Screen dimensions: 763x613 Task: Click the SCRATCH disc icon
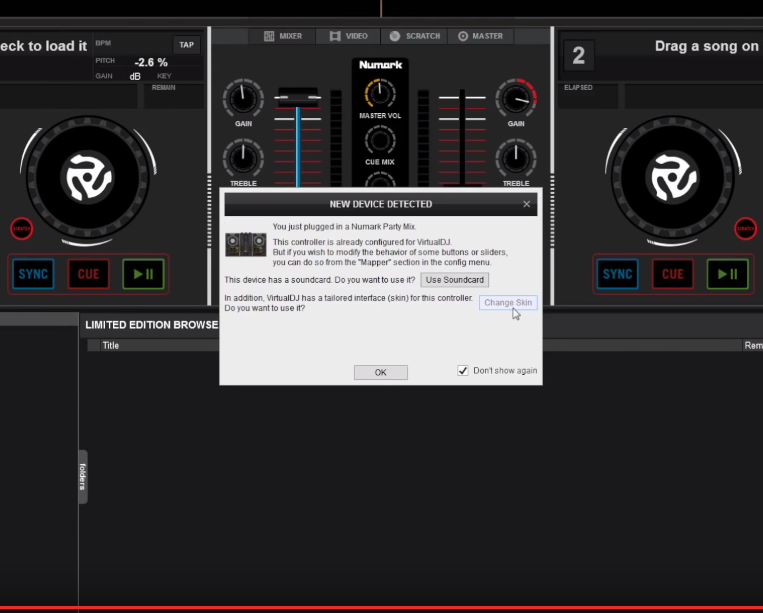[395, 36]
